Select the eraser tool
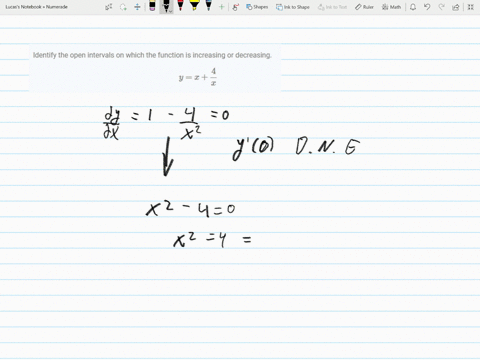The image size is (480, 360). point(152,6)
